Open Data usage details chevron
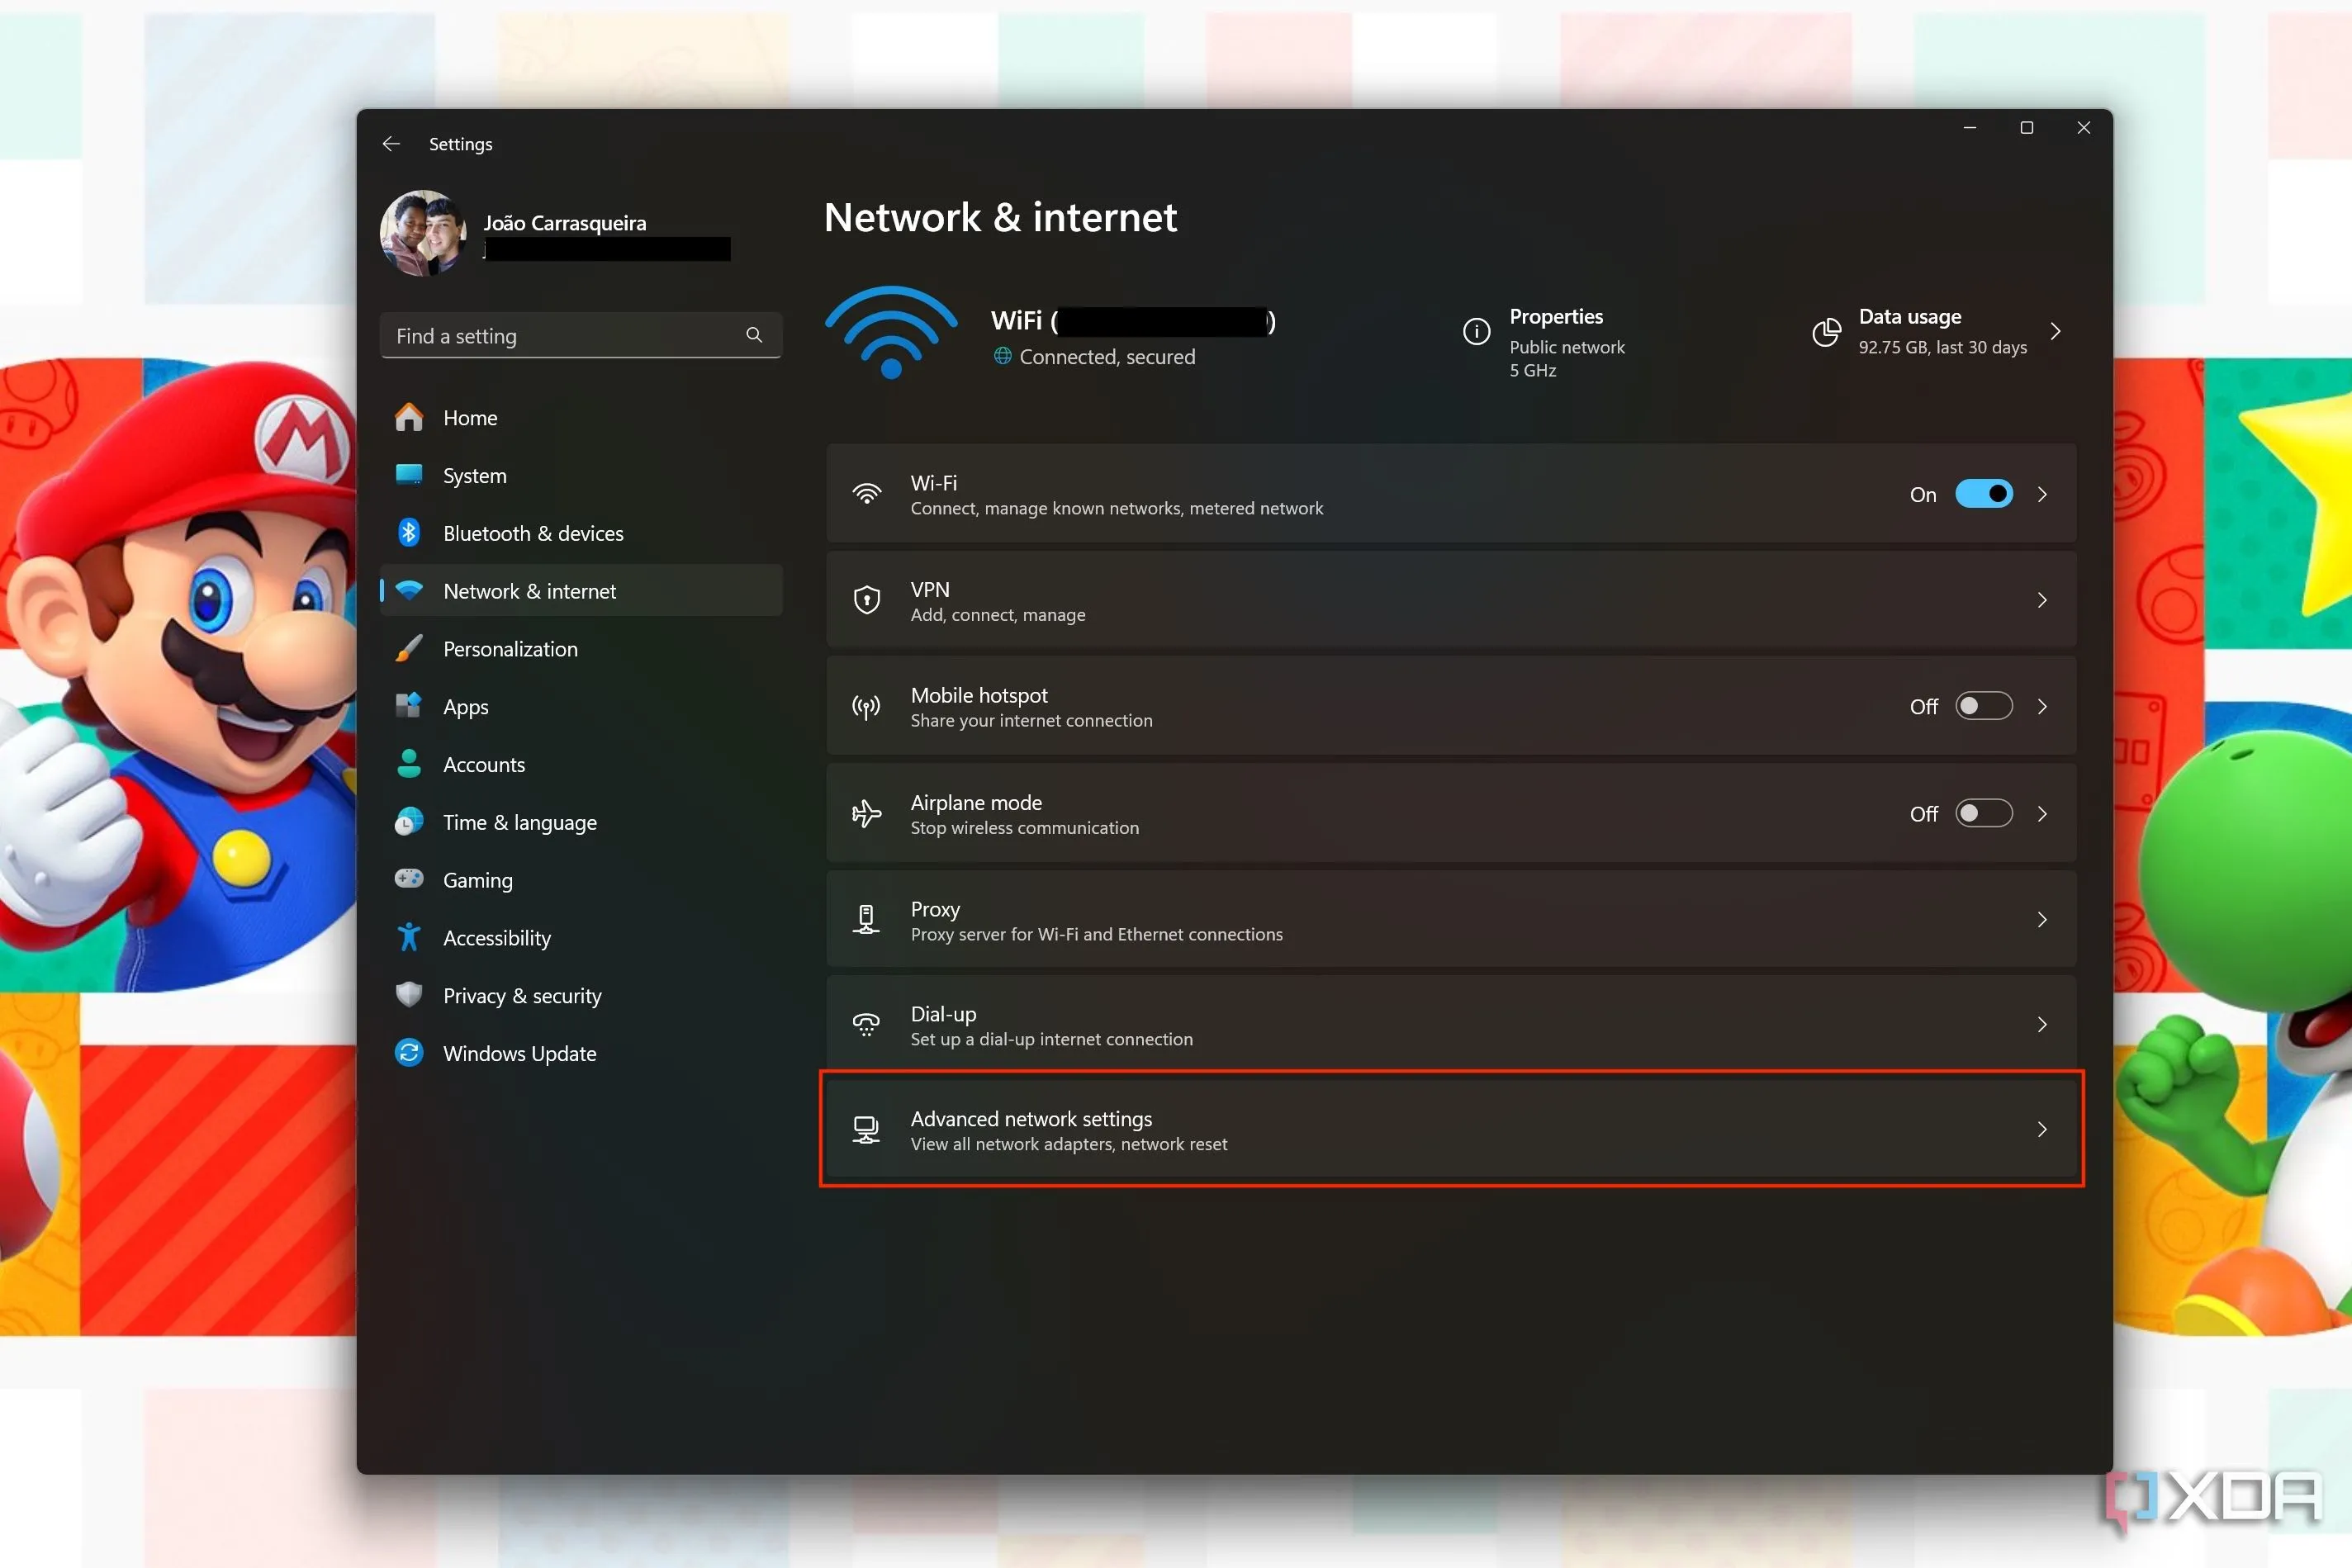 2055,332
